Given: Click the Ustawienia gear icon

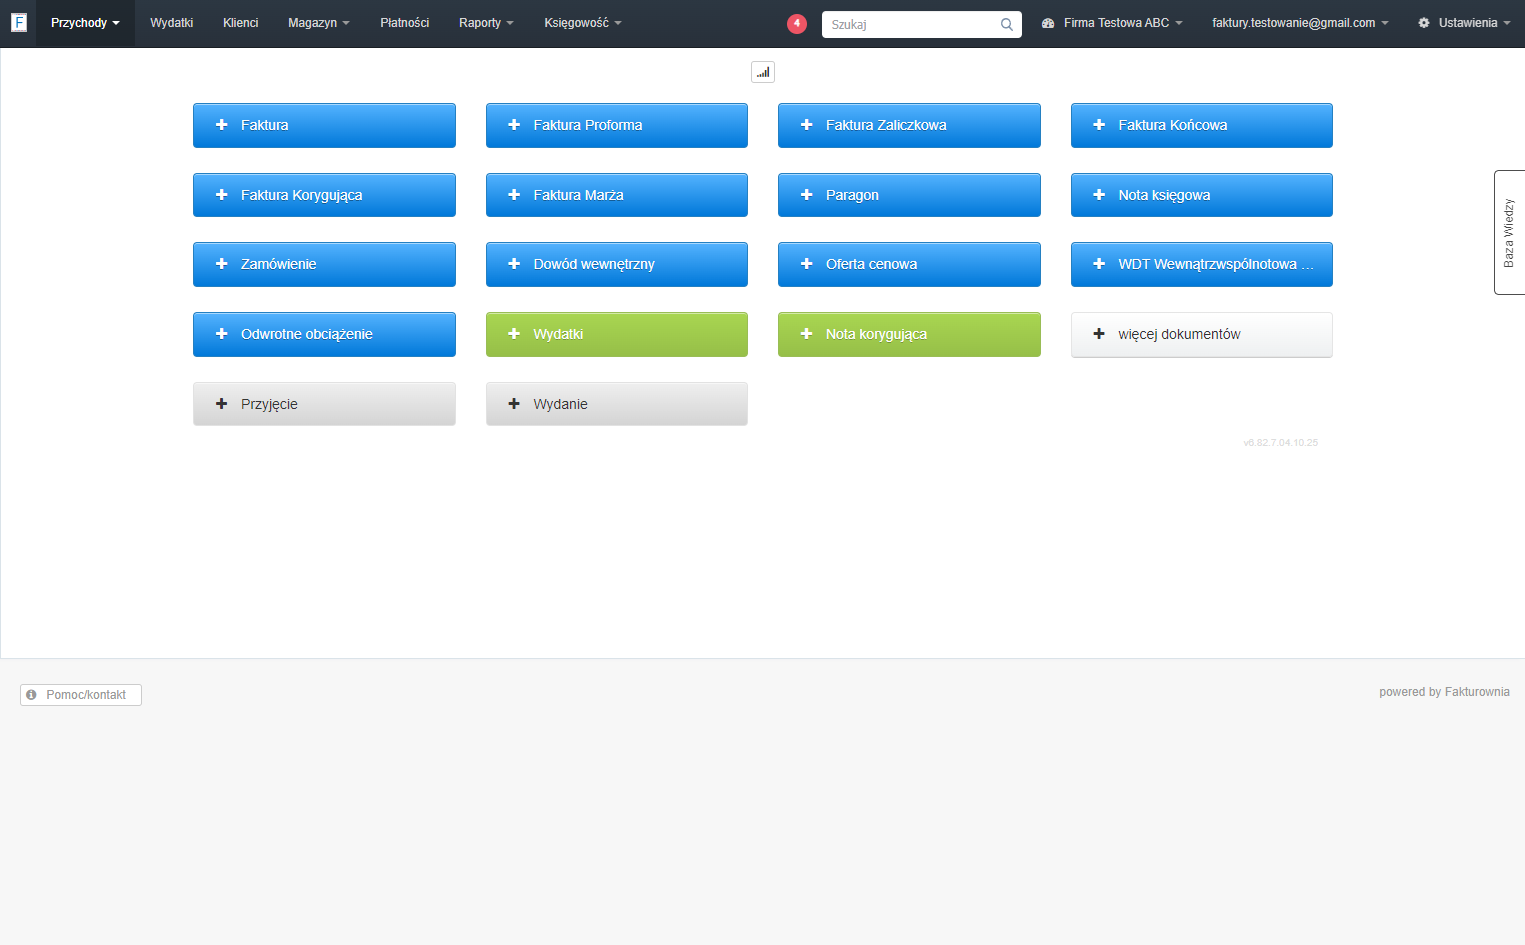Looking at the screenshot, I should 1424,23.
